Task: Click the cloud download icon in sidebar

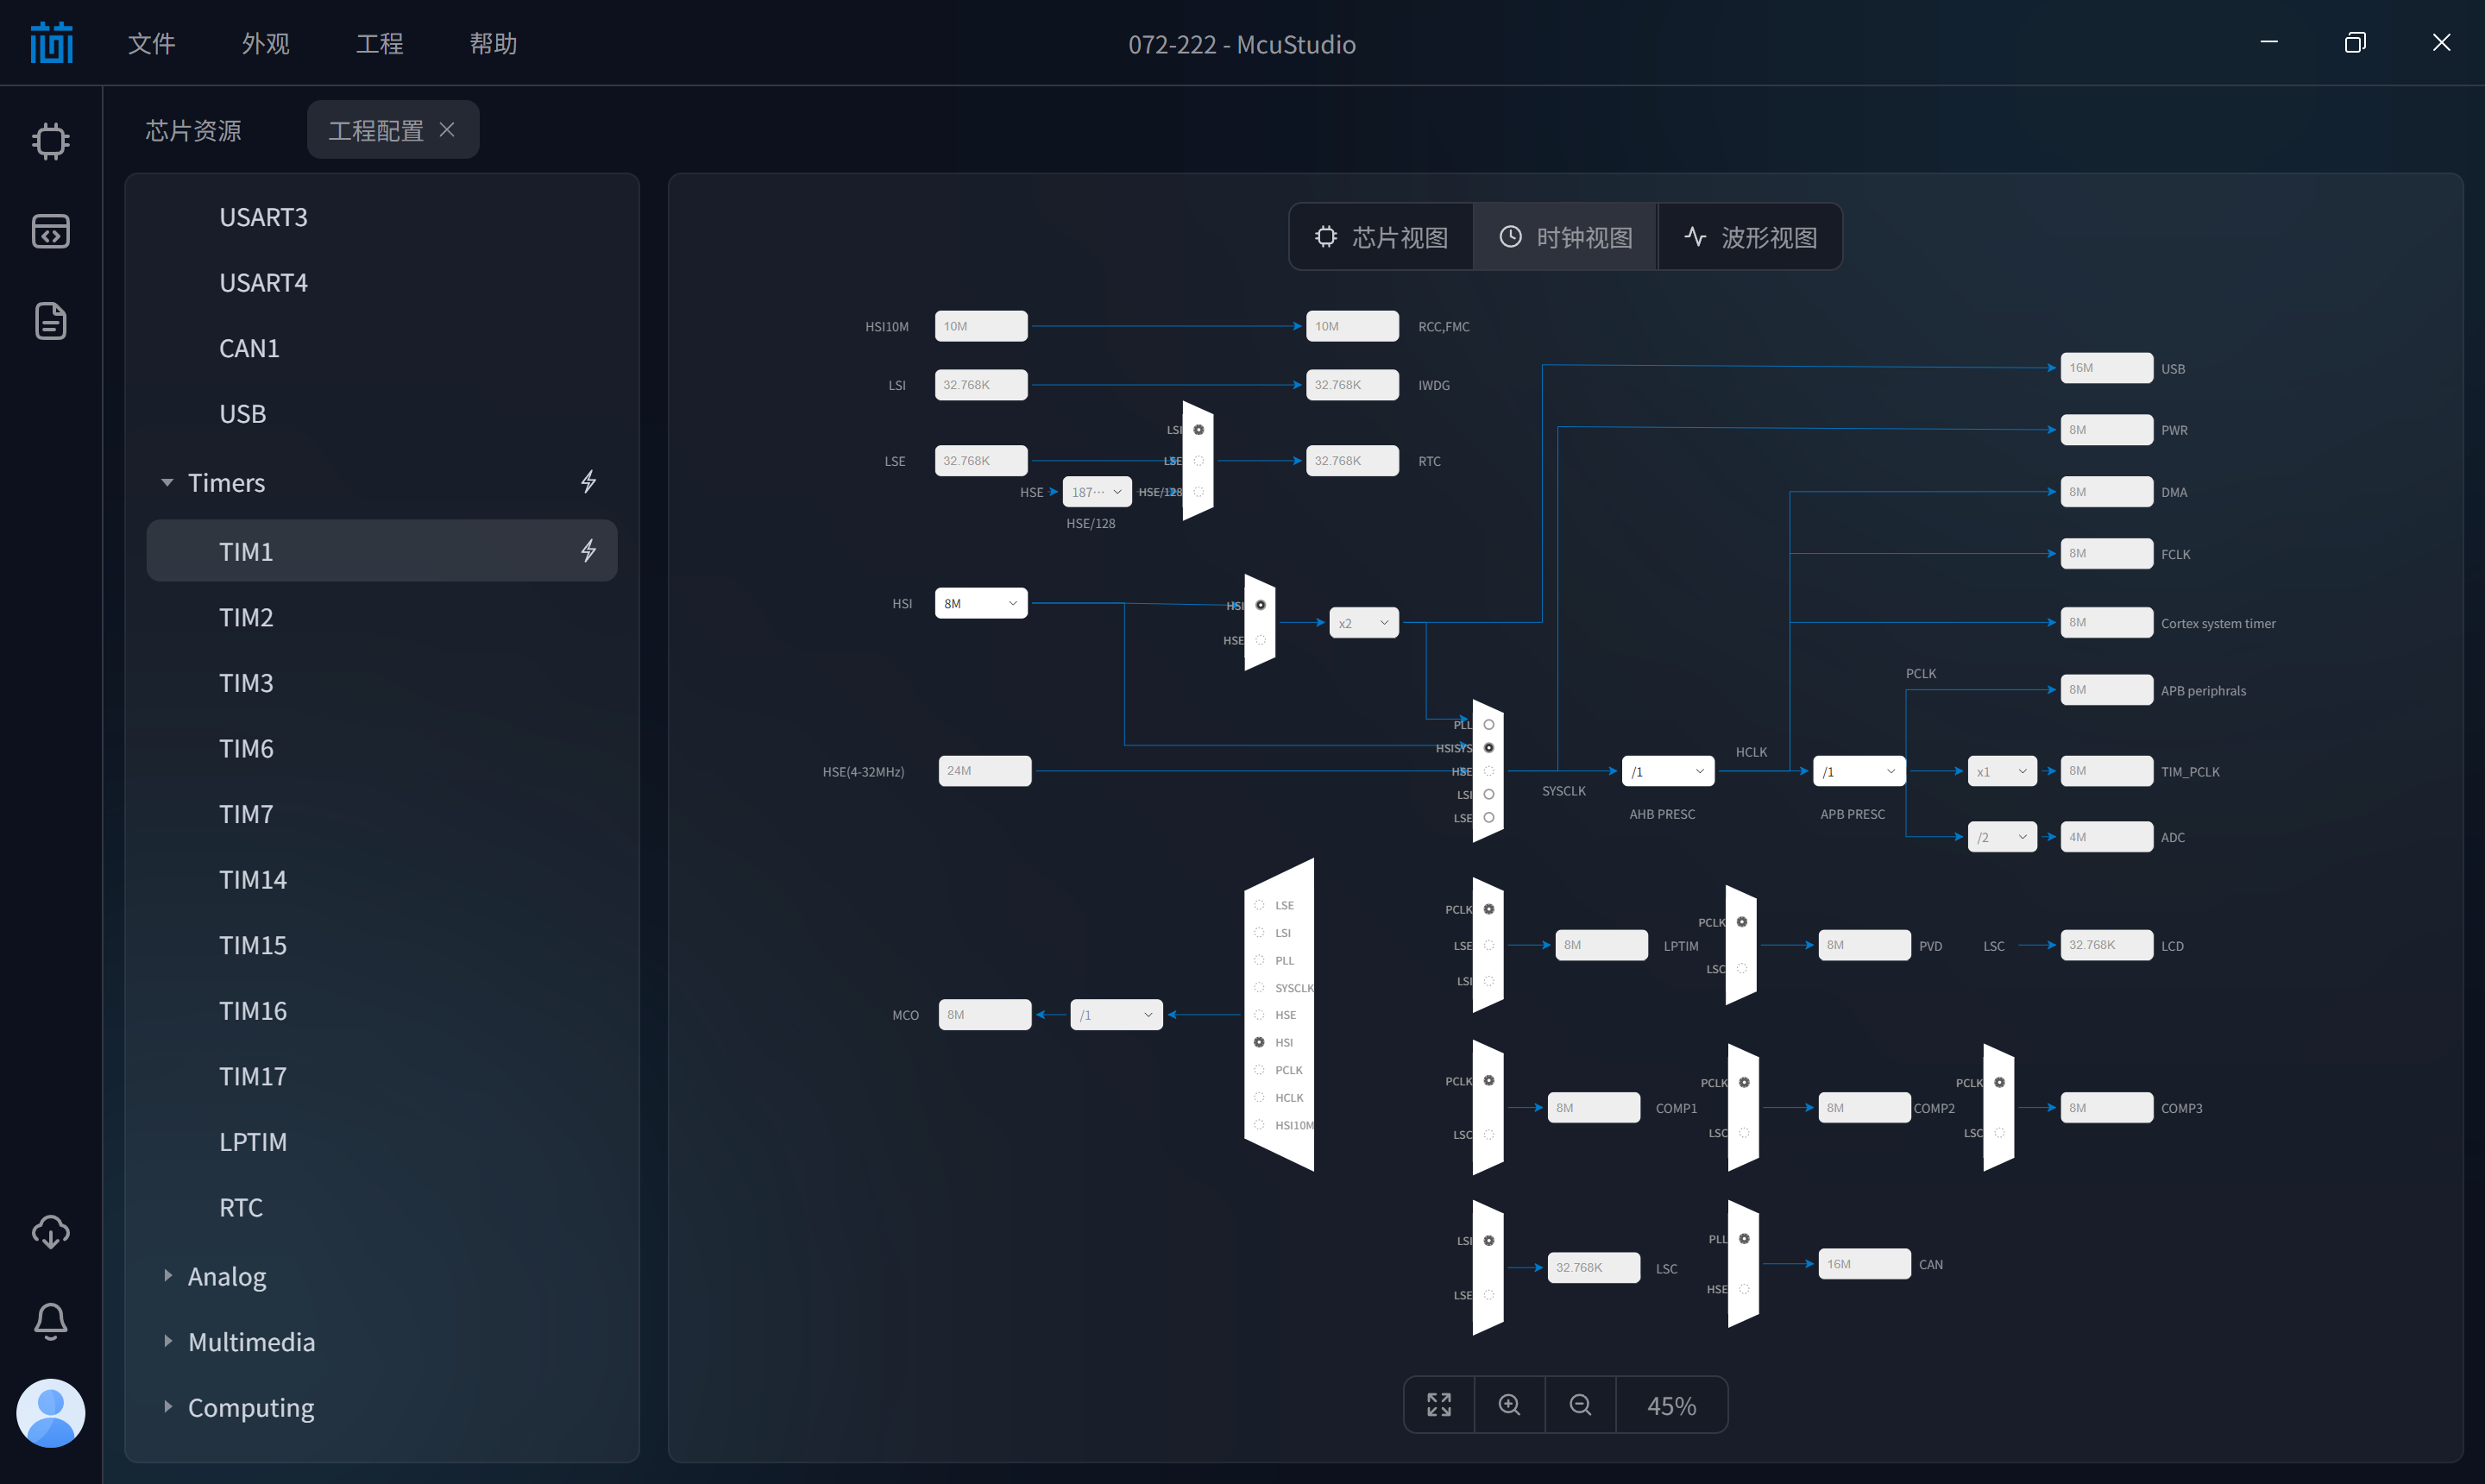Action: click(x=50, y=1232)
